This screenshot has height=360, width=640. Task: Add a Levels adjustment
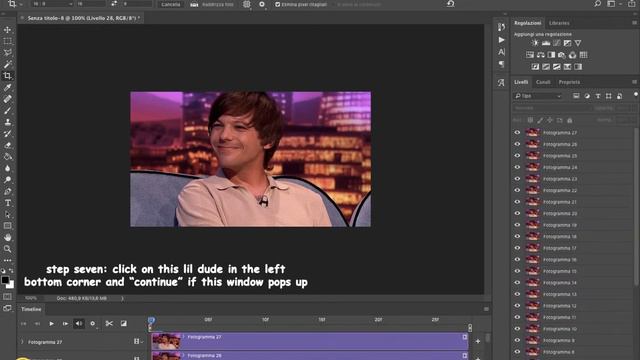pos(546,43)
